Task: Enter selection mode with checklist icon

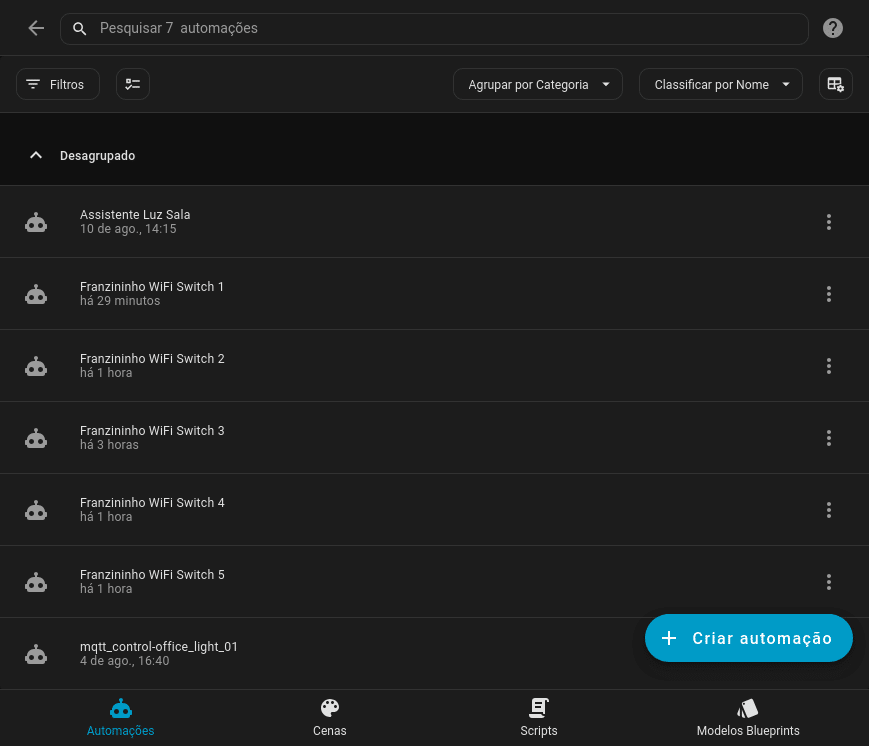Action: coord(133,85)
